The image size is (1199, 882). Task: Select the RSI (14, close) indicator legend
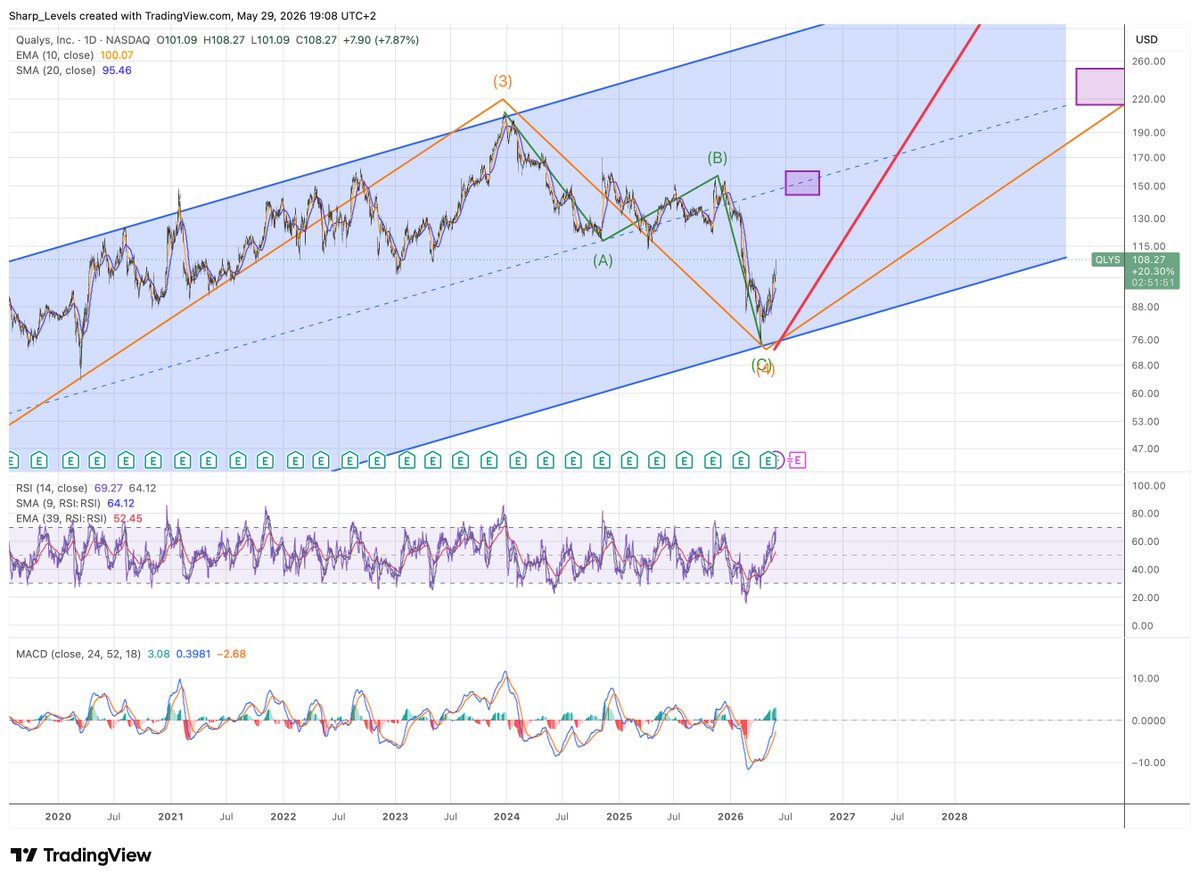point(52,488)
